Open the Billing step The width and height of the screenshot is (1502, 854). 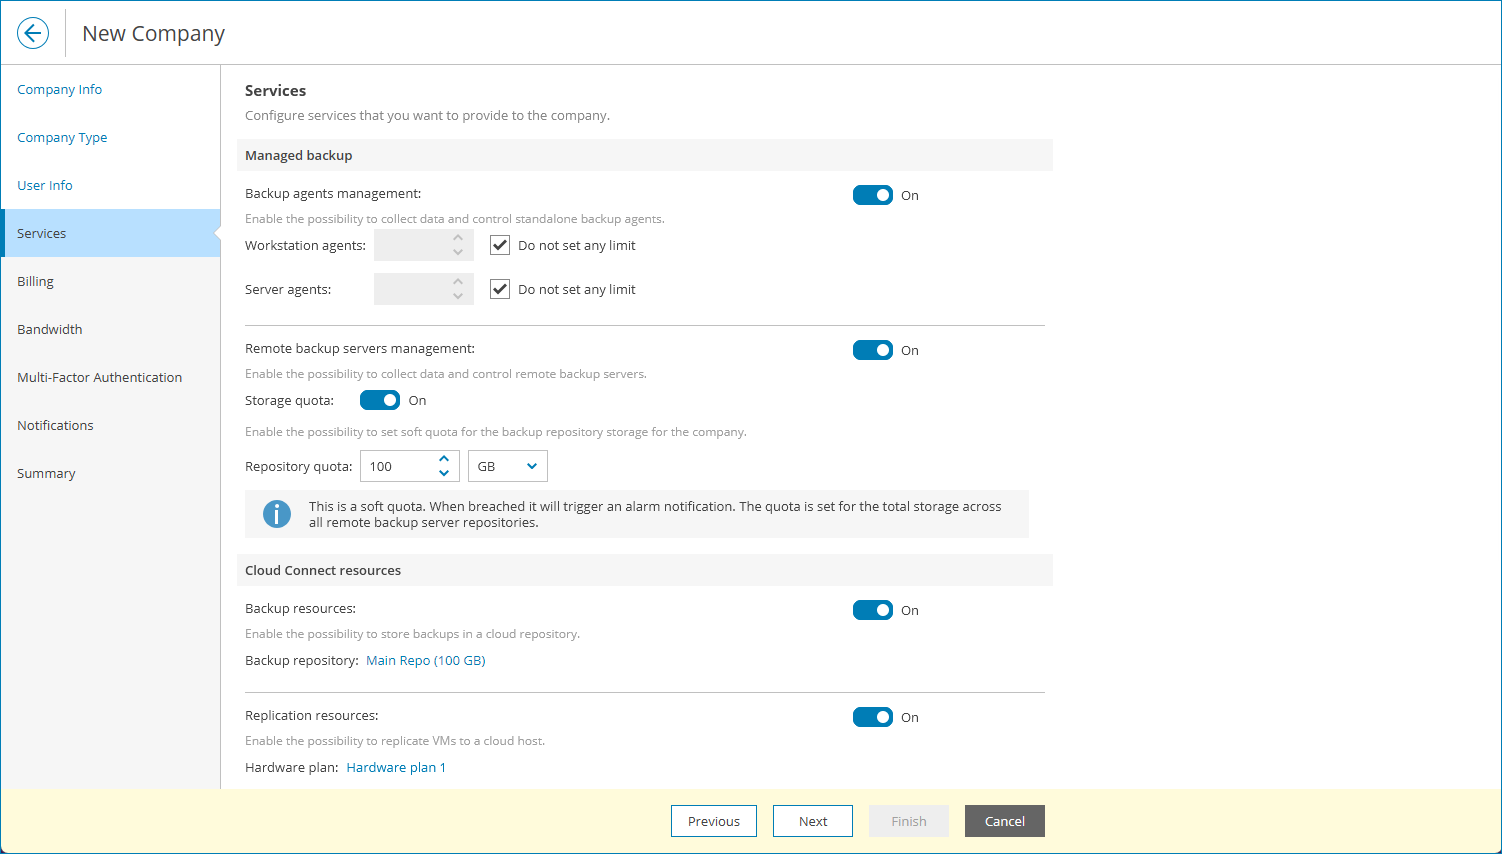point(36,281)
